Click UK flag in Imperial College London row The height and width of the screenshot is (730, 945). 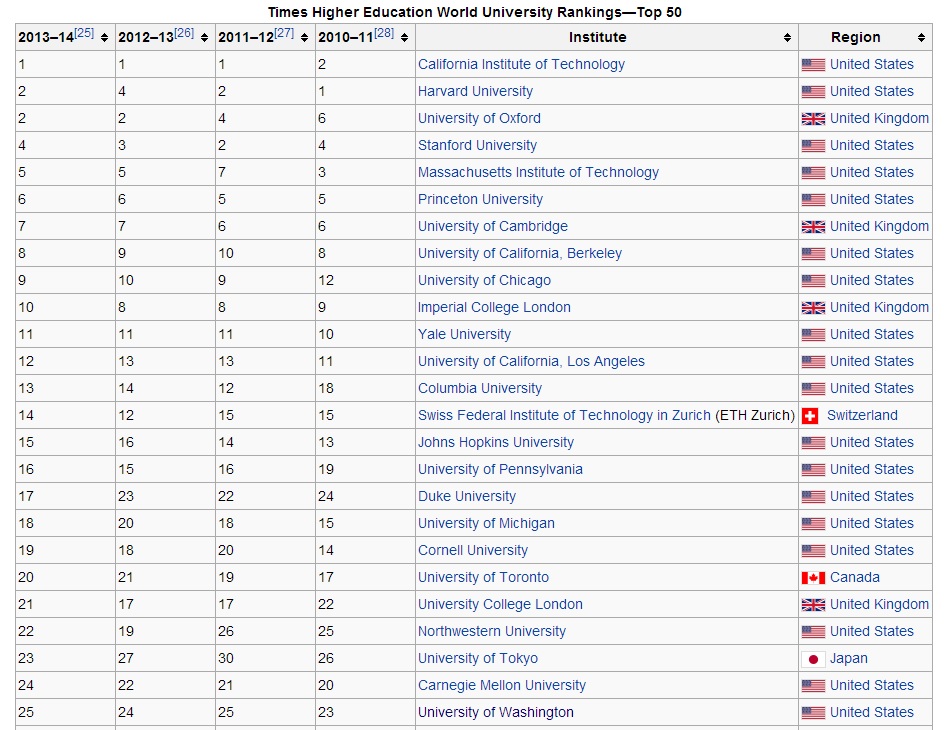(x=814, y=307)
